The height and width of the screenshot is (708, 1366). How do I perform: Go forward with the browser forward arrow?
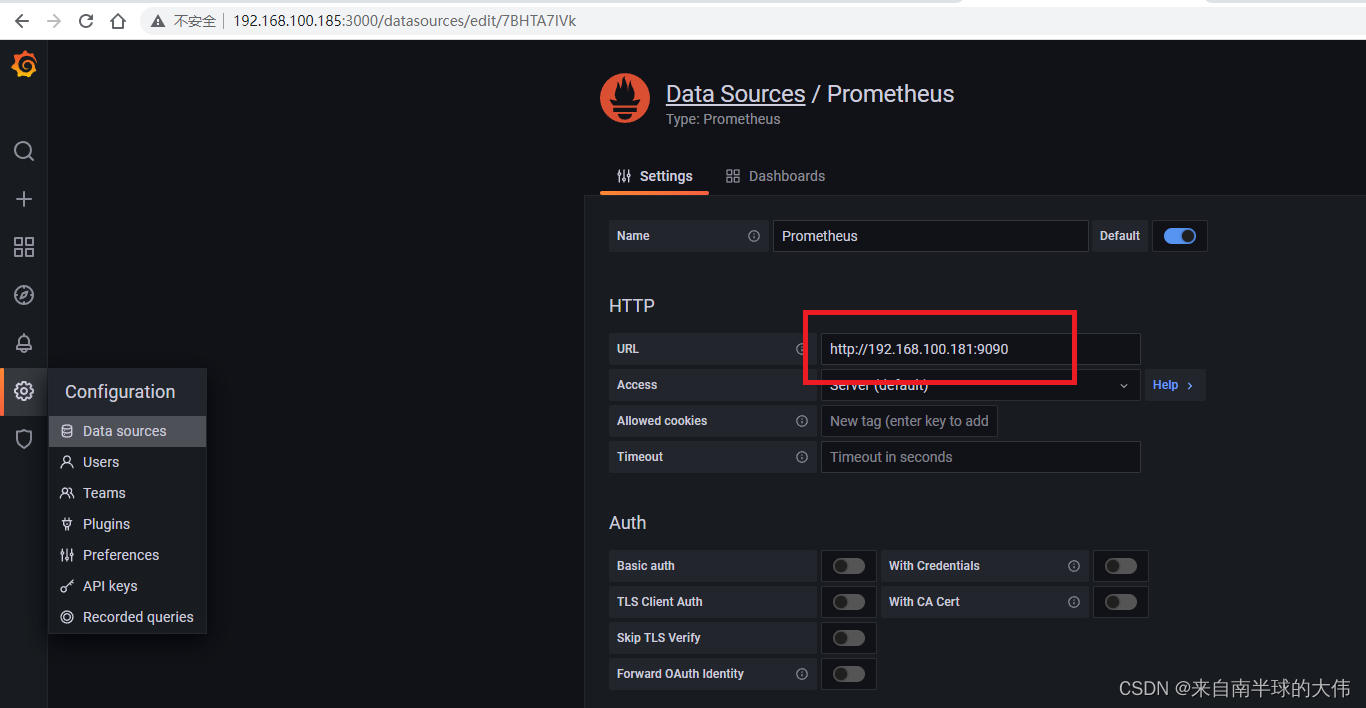53,20
